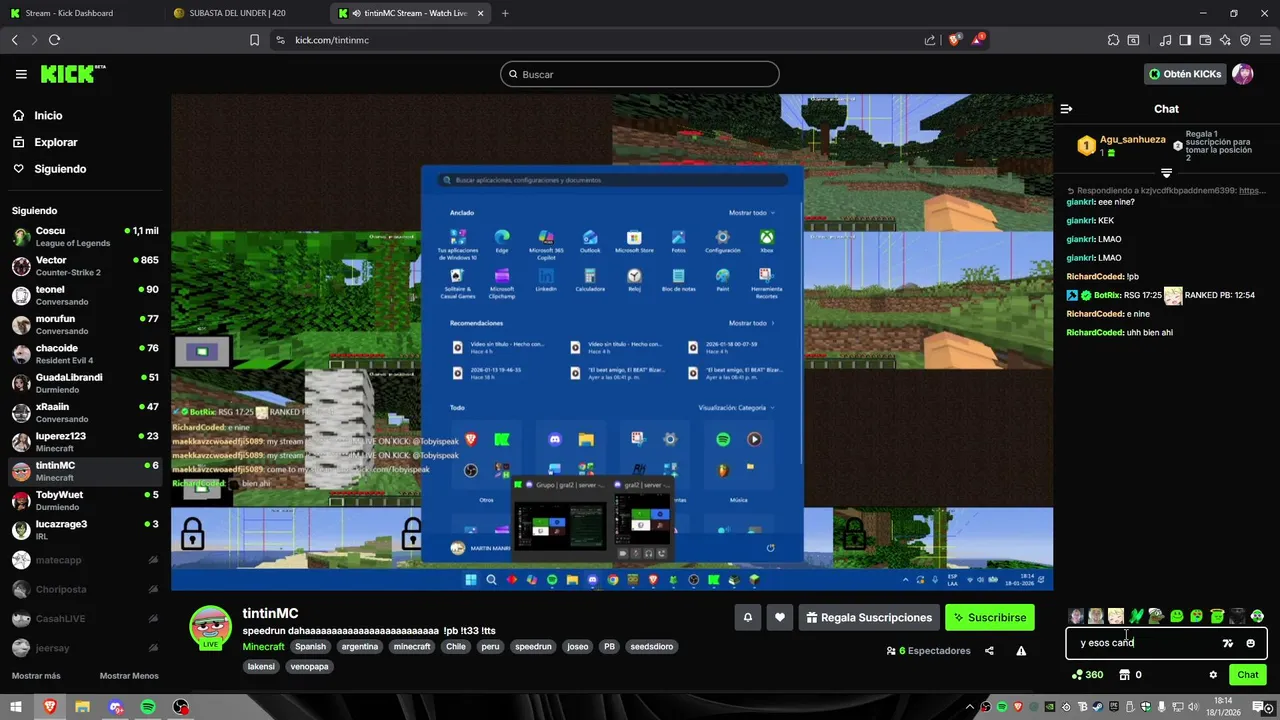The width and height of the screenshot is (1280, 720).
Task: Click the chat message input box
Action: click(1166, 643)
